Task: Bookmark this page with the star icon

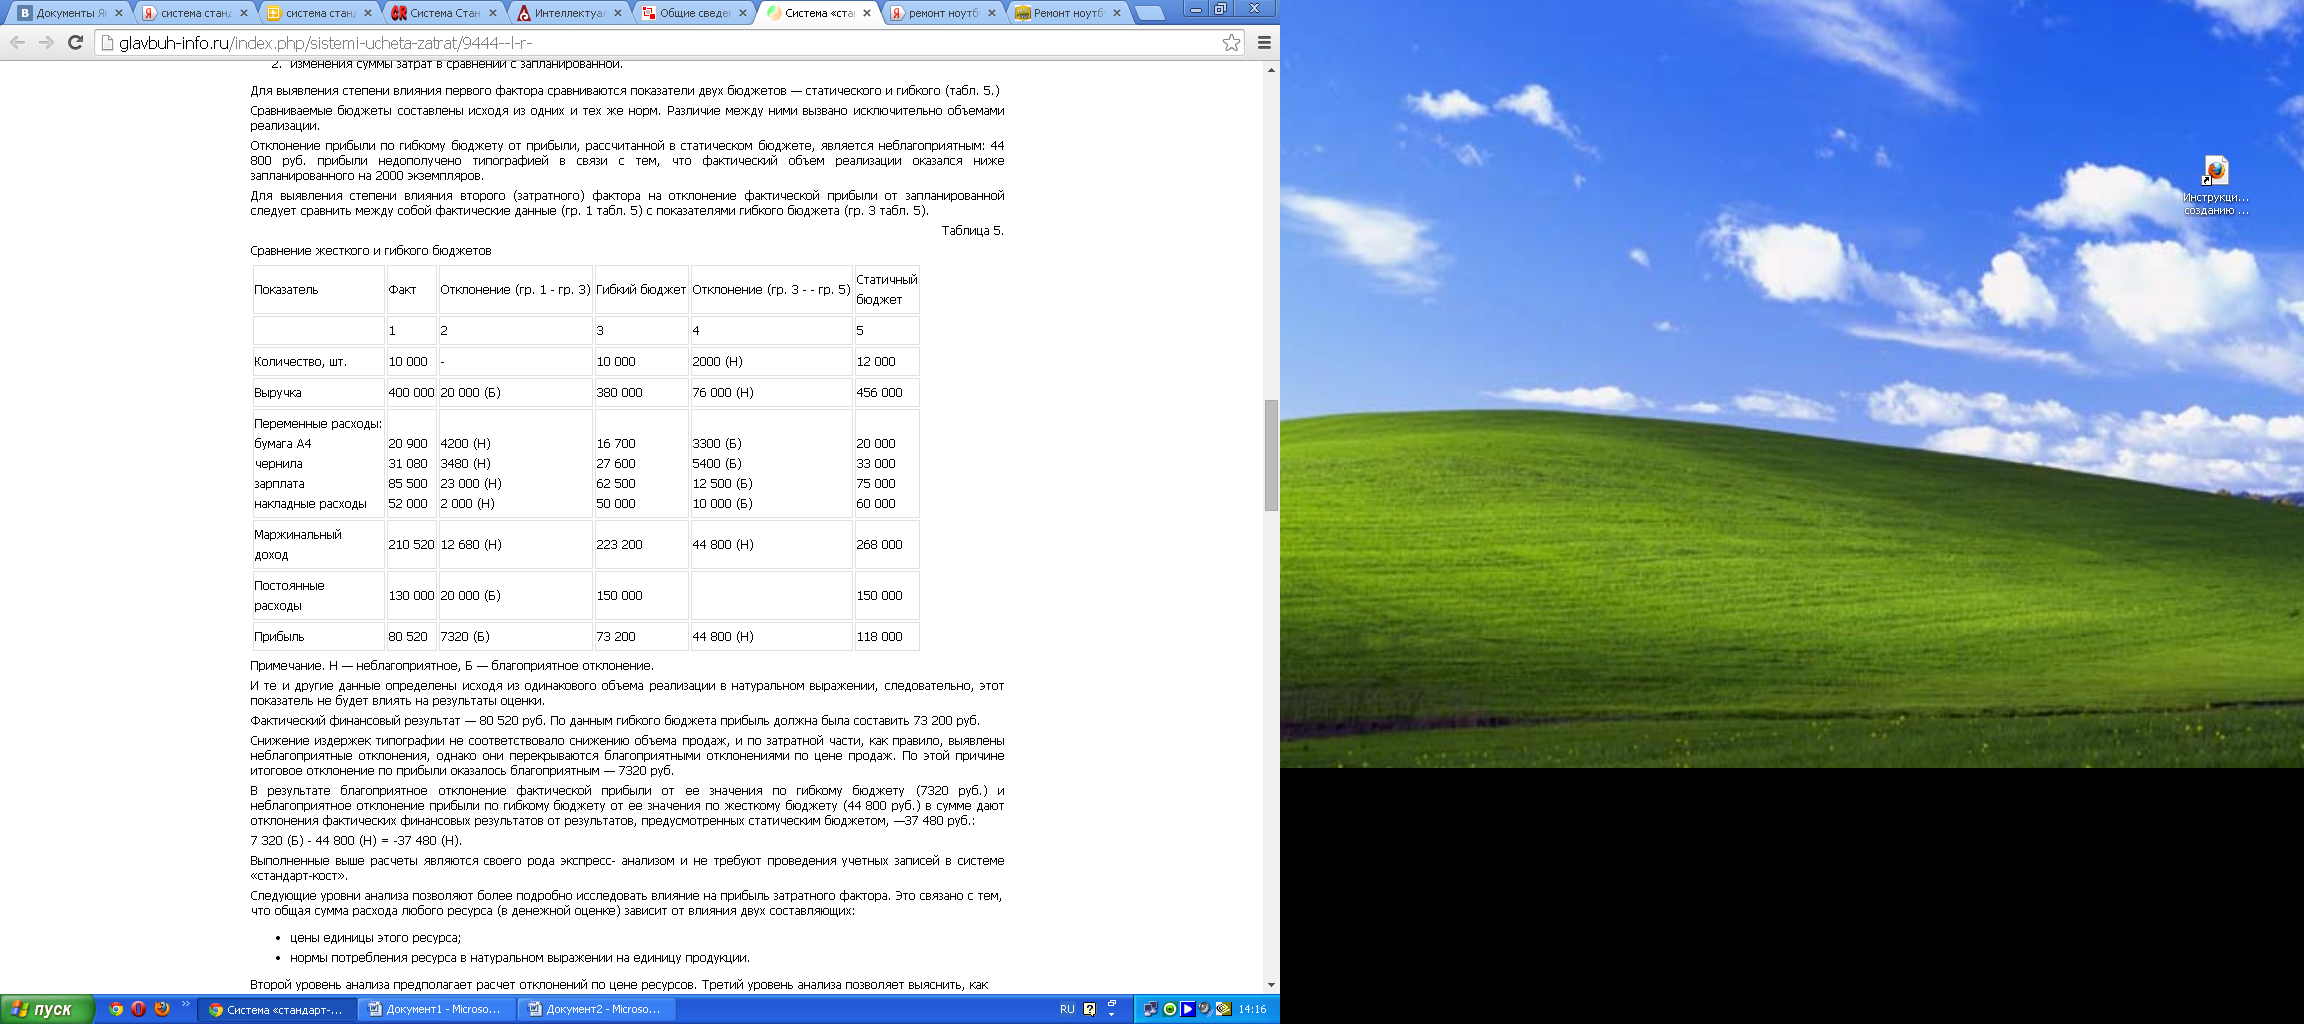Action: [x=1231, y=42]
